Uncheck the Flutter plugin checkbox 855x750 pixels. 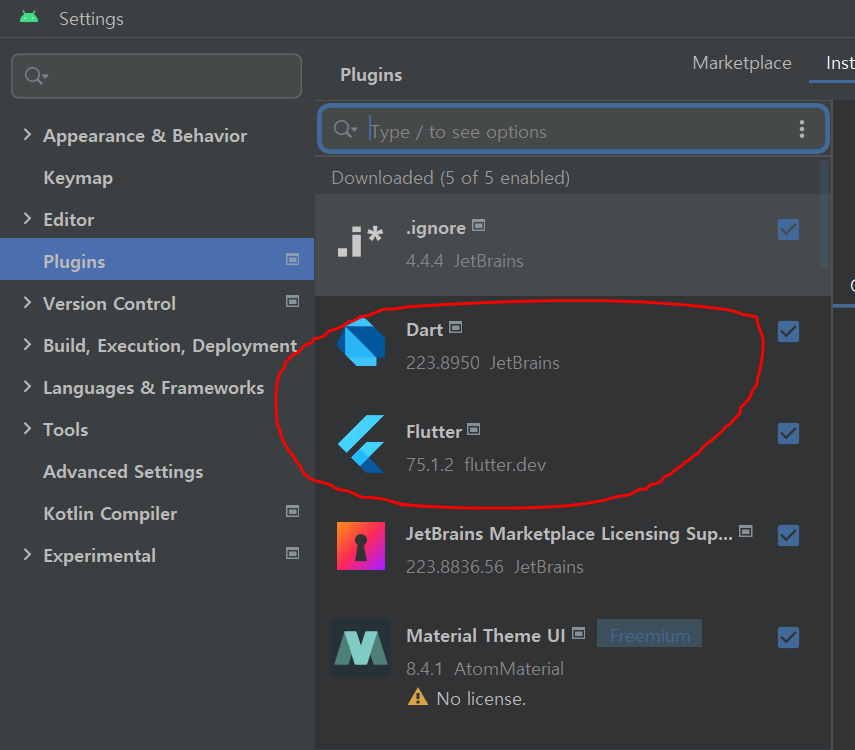[788, 434]
